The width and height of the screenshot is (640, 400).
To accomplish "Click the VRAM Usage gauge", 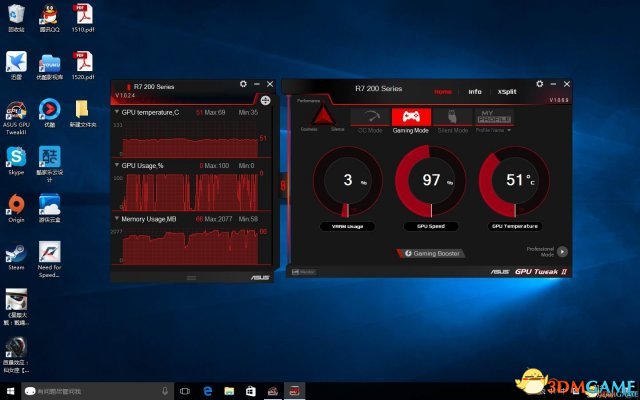I will tap(347, 181).
